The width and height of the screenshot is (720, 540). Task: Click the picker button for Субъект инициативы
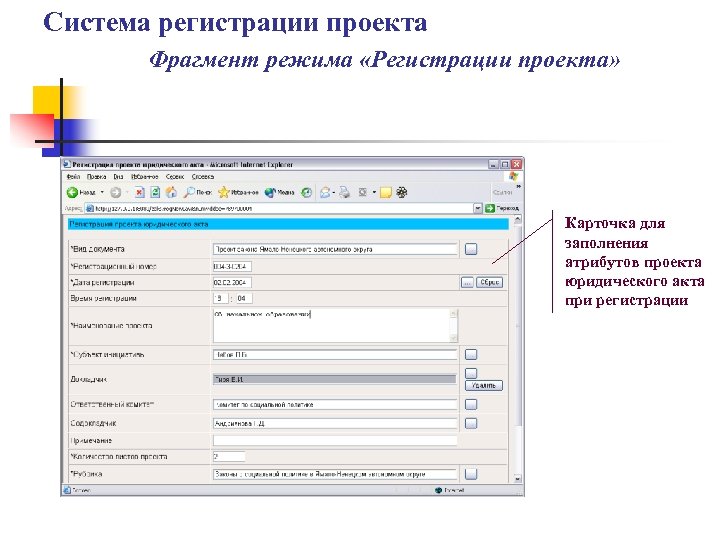point(471,354)
